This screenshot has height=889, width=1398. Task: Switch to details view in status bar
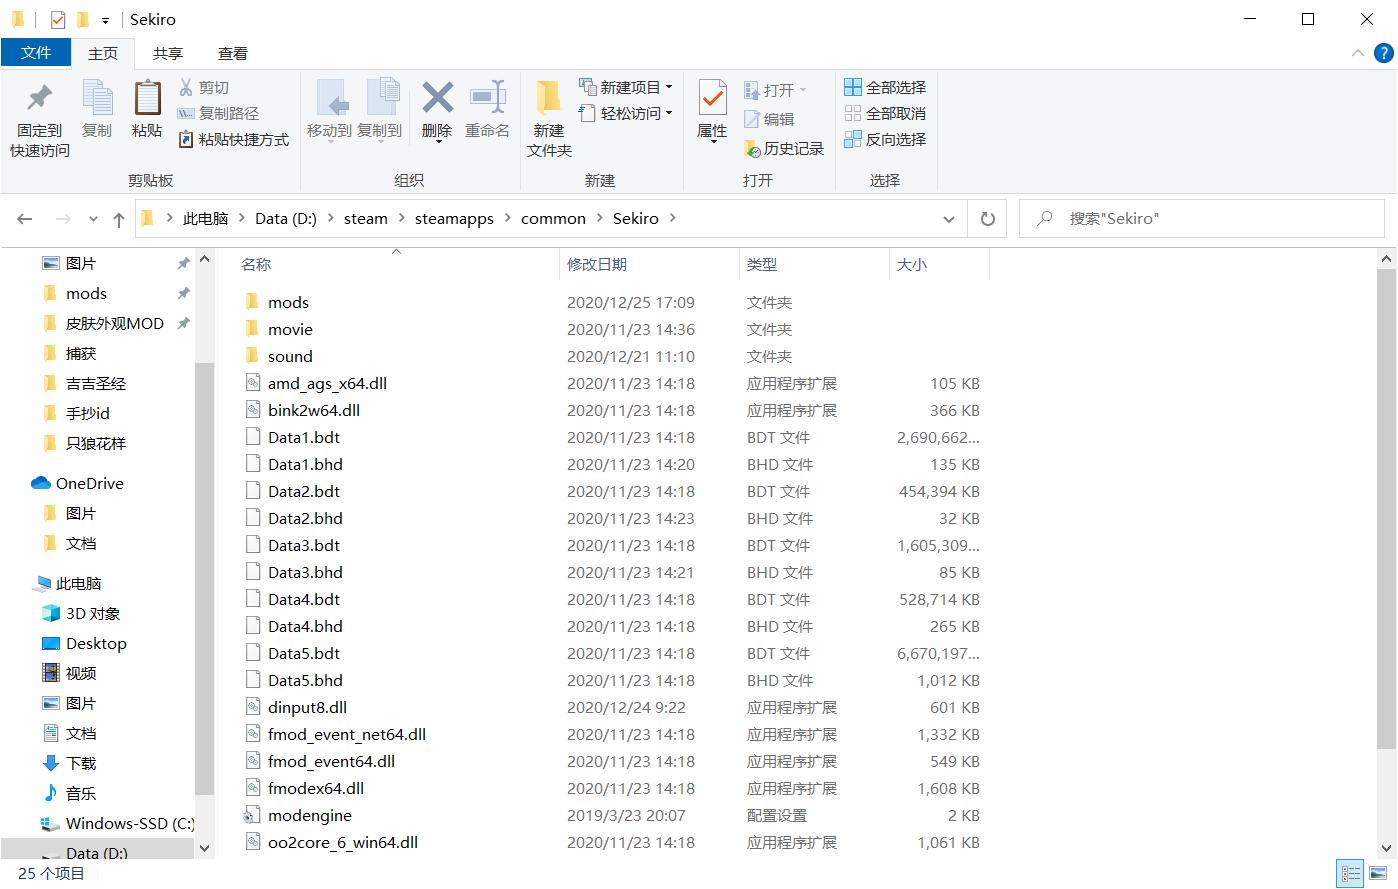click(x=1351, y=874)
